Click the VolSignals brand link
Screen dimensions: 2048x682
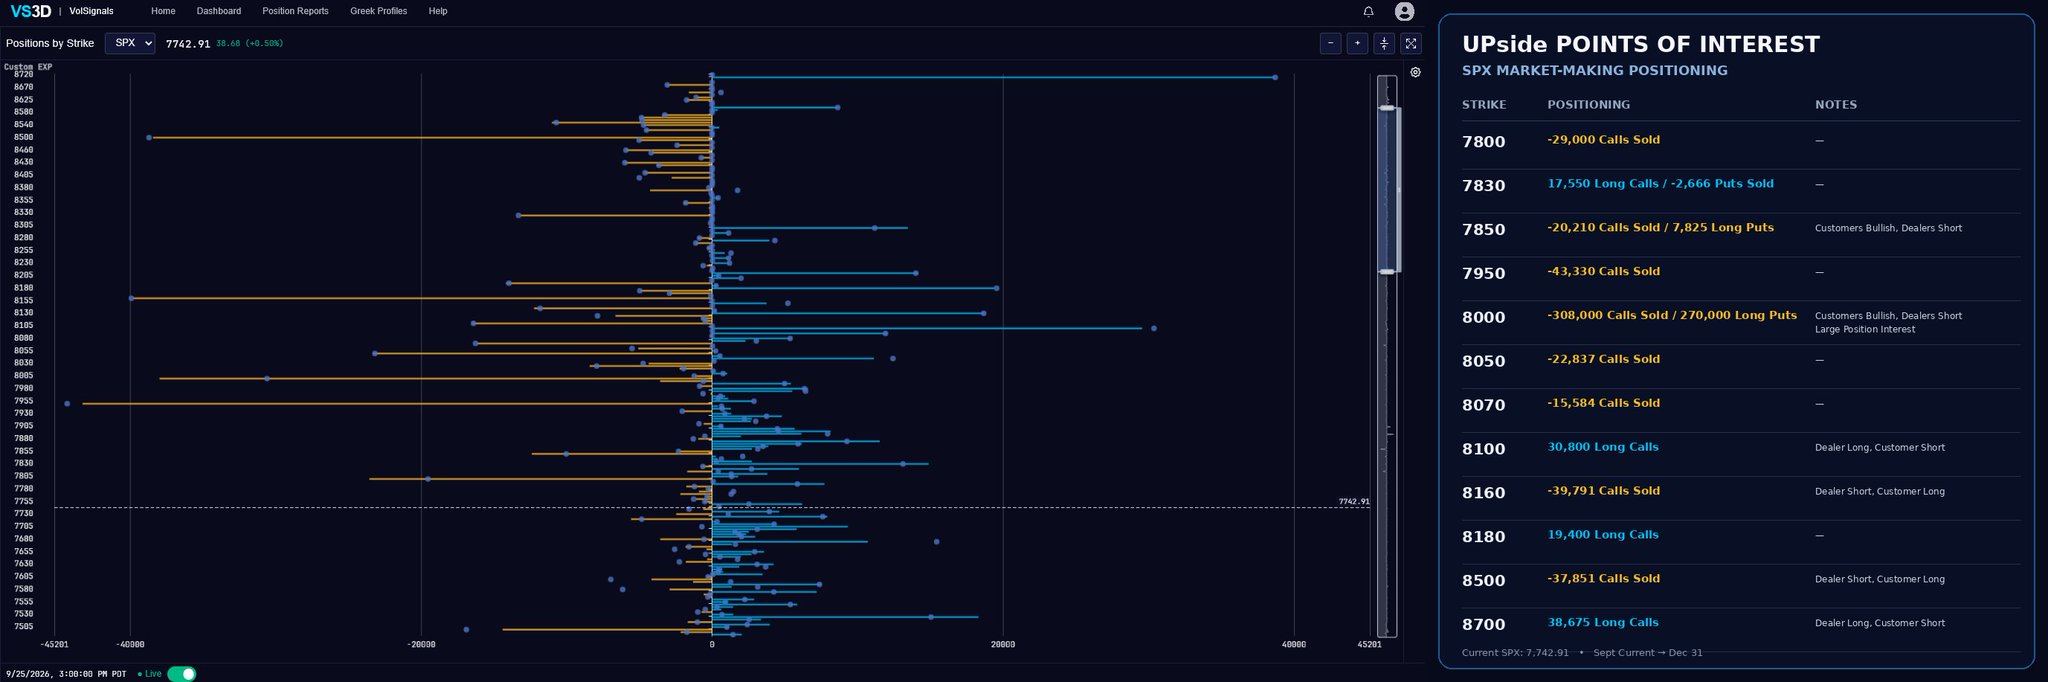[91, 11]
